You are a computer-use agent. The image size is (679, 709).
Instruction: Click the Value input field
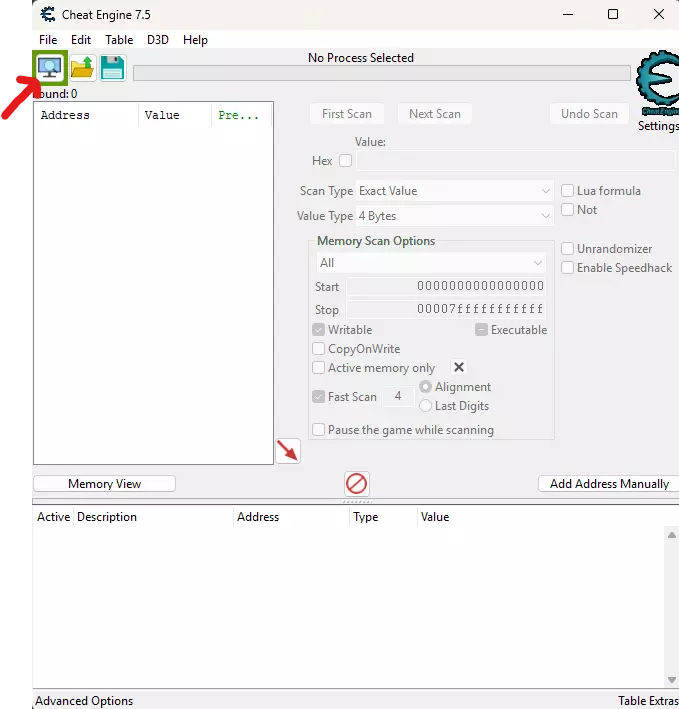tap(516, 161)
